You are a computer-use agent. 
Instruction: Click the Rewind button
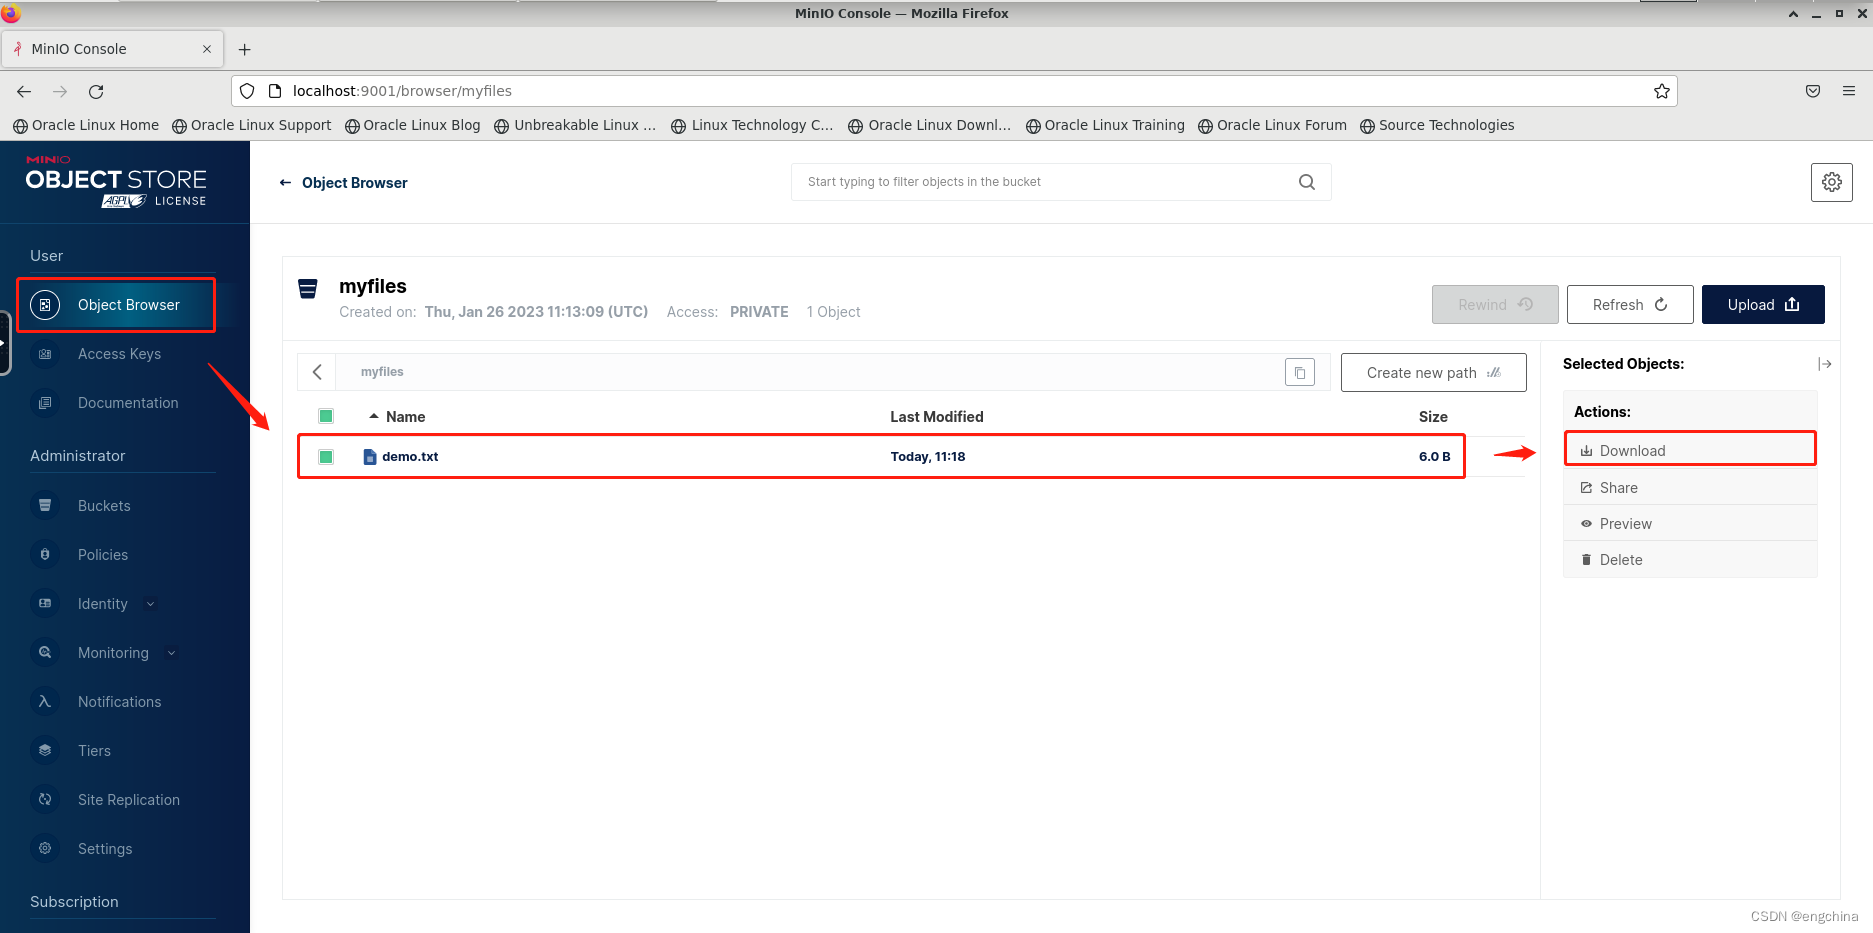coord(1495,305)
